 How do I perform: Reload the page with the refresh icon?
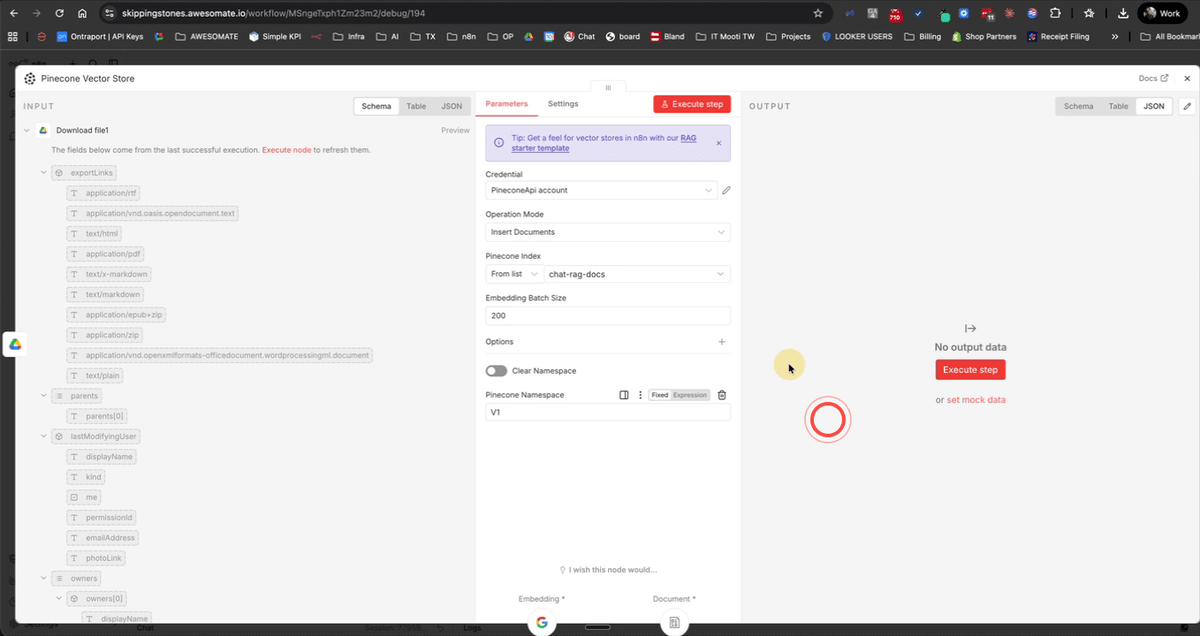pos(60,13)
